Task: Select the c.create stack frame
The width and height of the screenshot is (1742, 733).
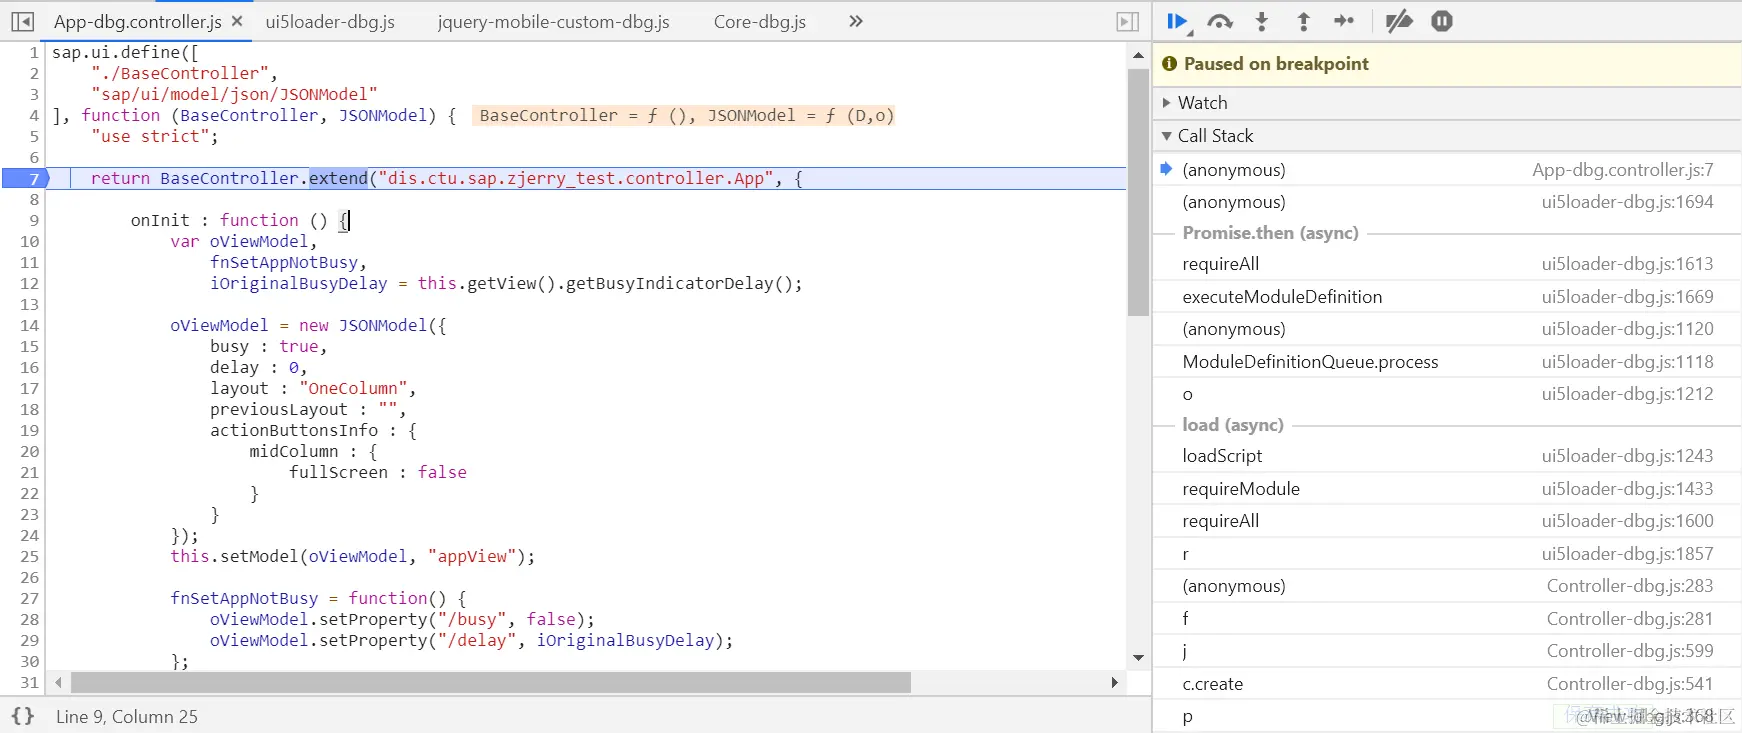Action: [x=1447, y=684]
